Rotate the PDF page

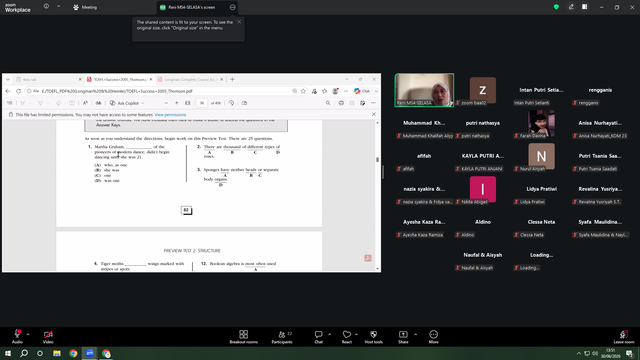pyautogui.click(x=231, y=103)
